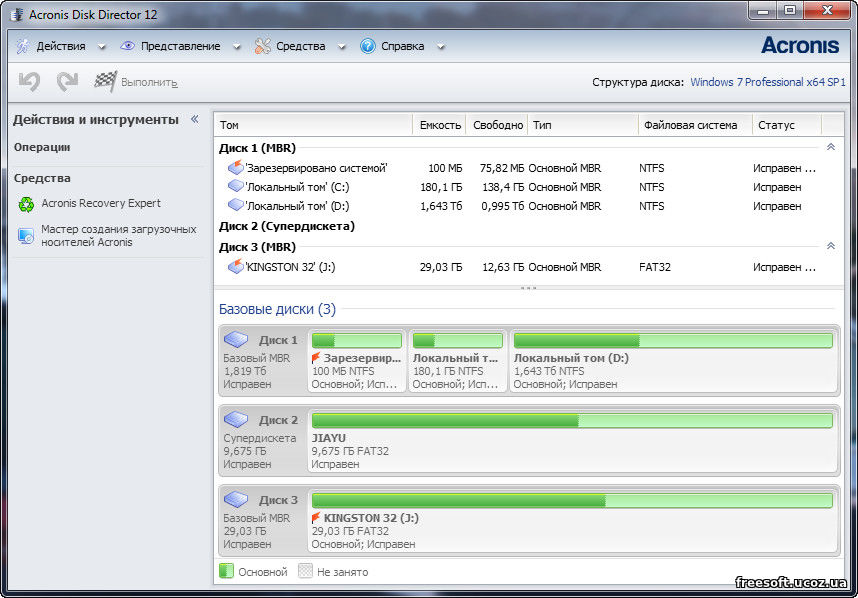Click the Не занято legend swatch
858x598 pixels.
[x=305, y=571]
